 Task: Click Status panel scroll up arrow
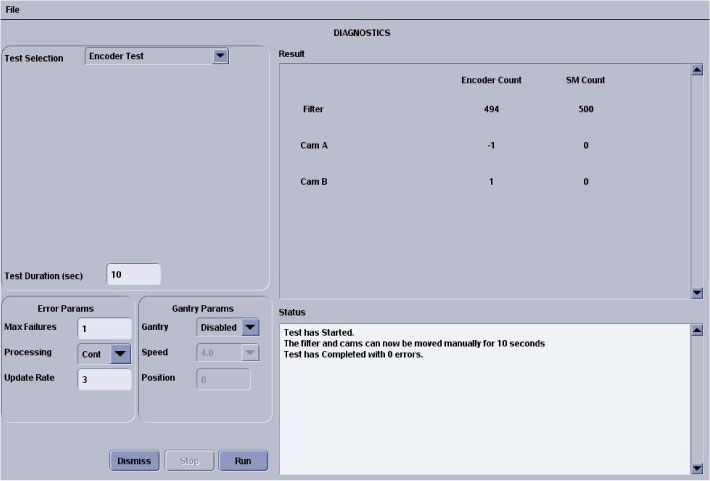pyautogui.click(x=697, y=330)
